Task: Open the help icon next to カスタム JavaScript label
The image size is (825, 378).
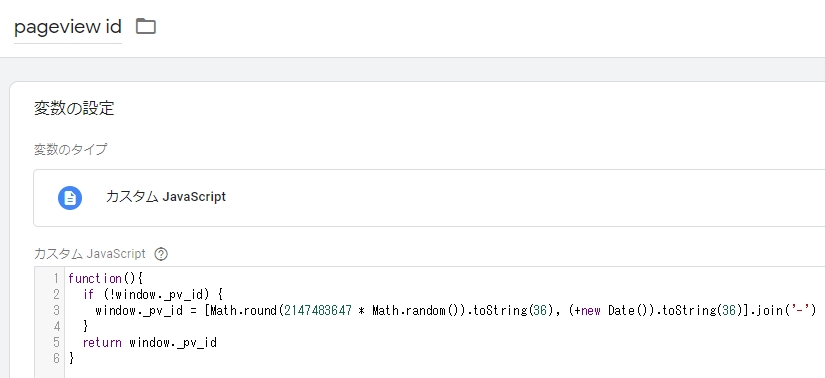Action: click(161, 254)
